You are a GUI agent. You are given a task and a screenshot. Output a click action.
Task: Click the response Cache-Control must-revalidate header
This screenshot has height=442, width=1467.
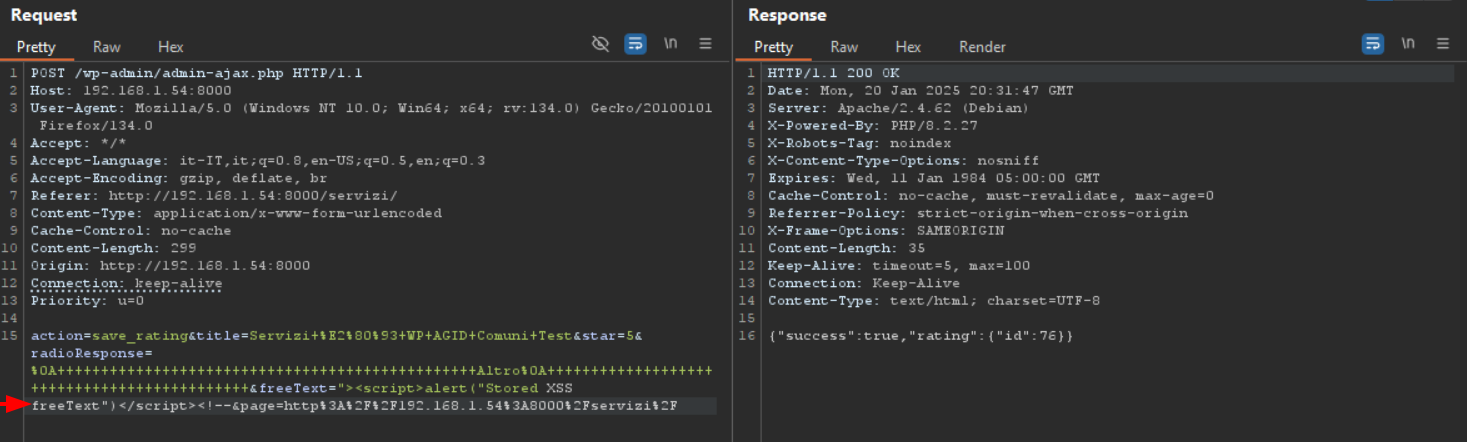coord(990,195)
